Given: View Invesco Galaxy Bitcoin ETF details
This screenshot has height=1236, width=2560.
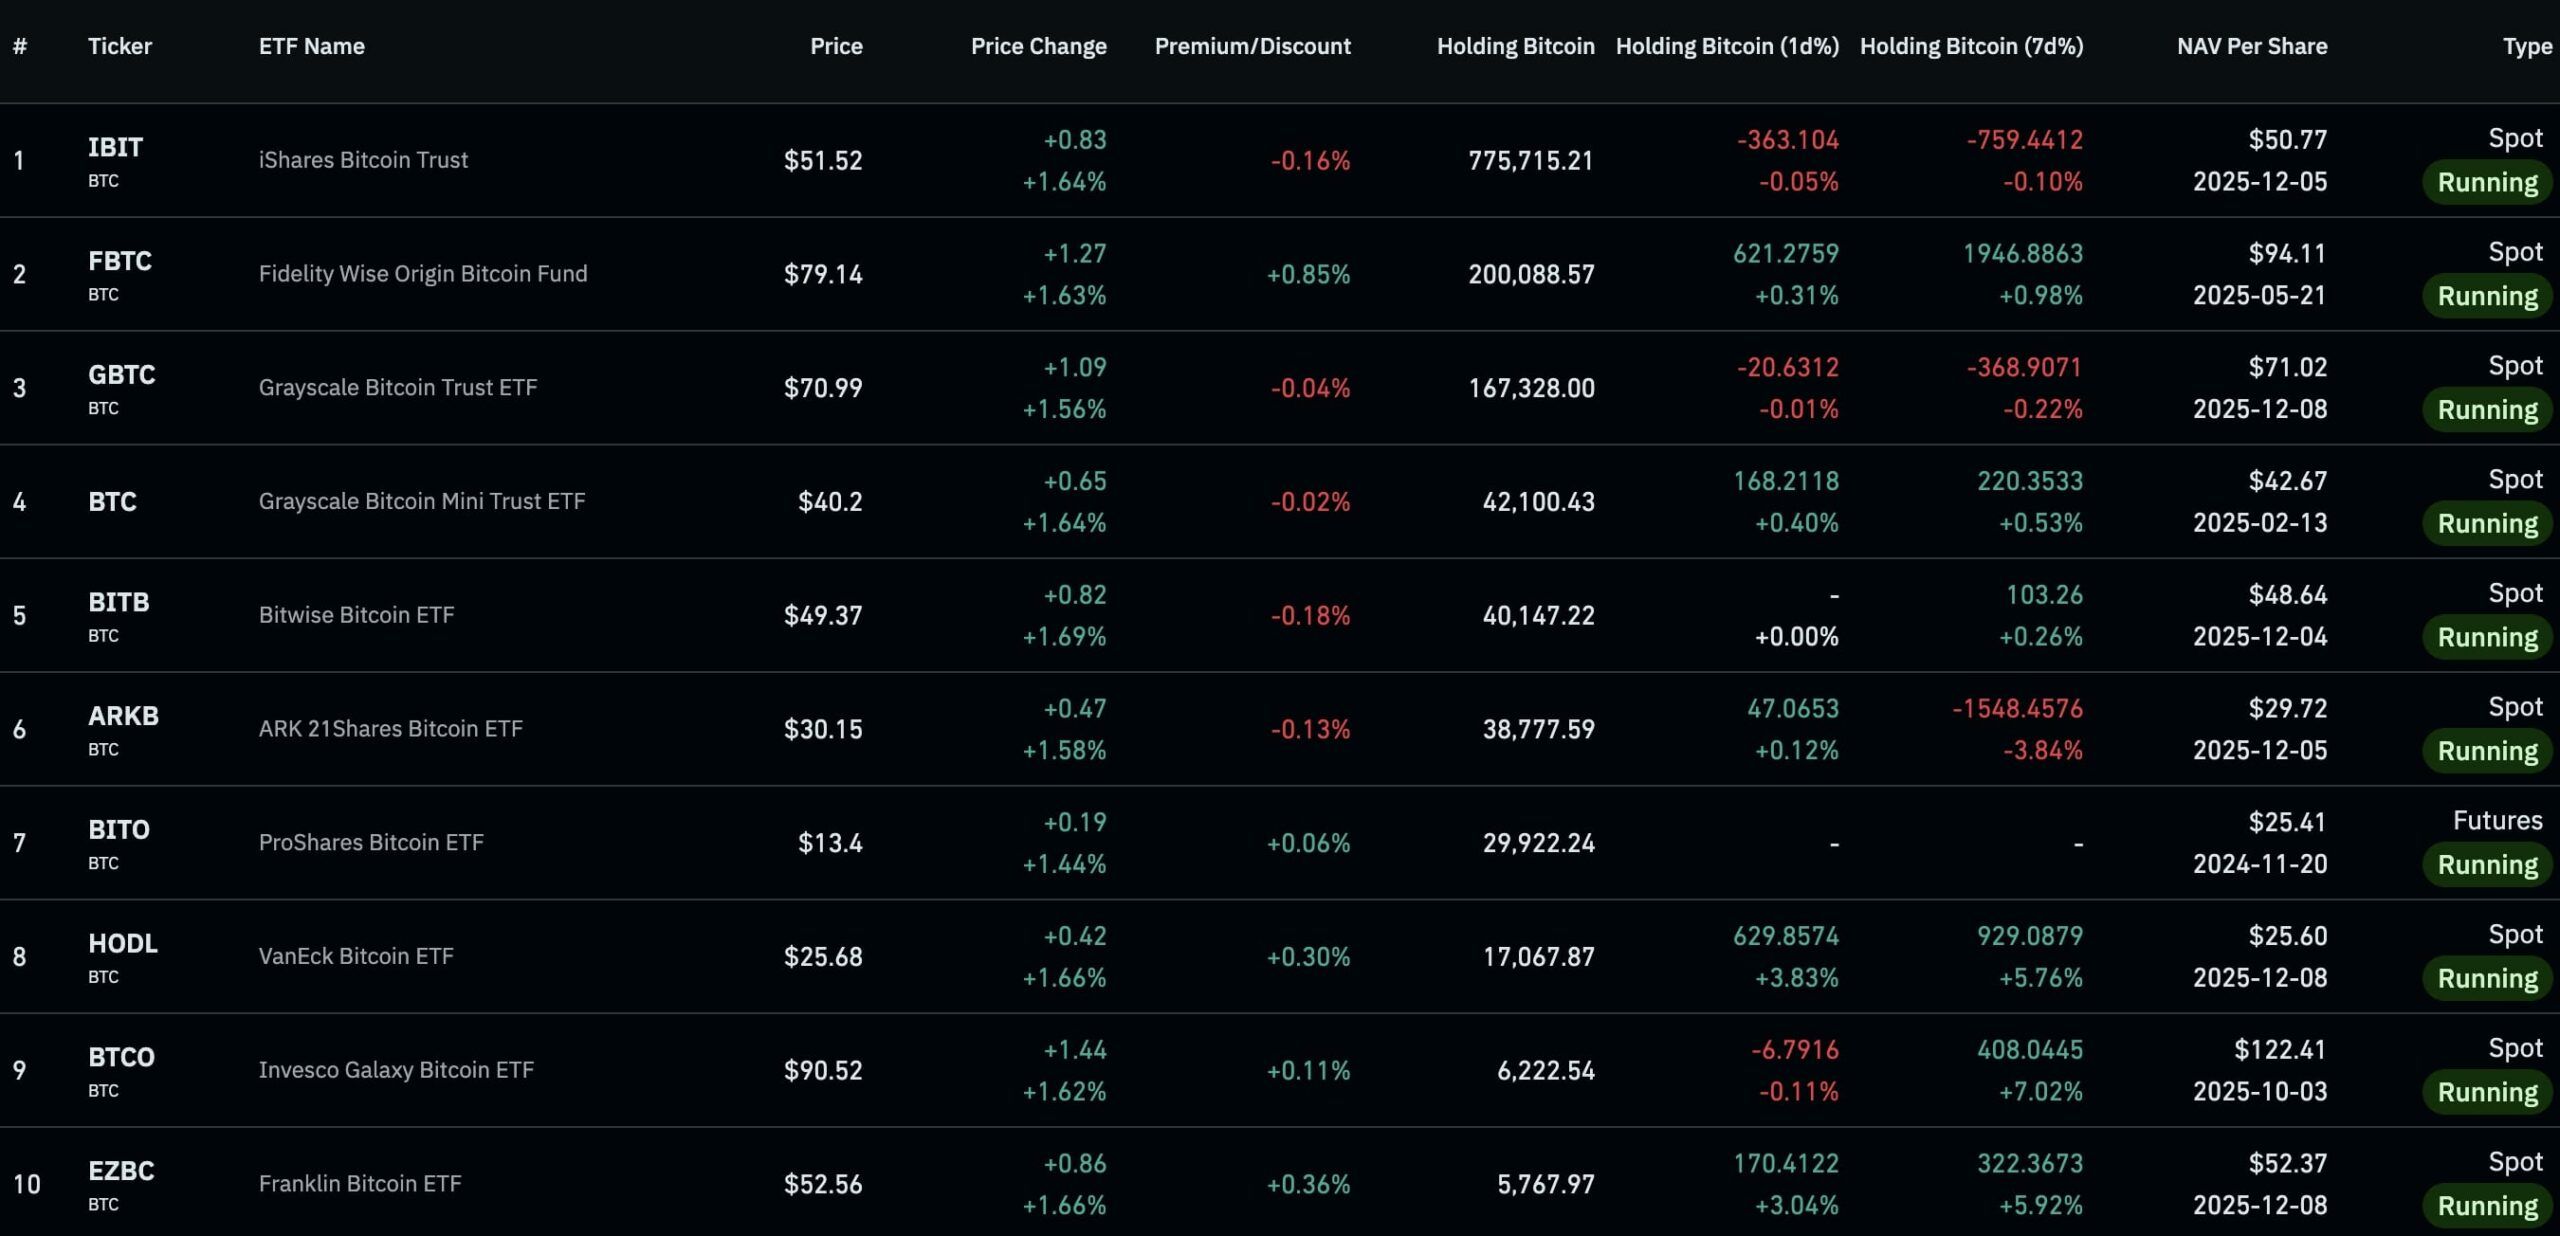Looking at the screenshot, I should coord(121,1057).
